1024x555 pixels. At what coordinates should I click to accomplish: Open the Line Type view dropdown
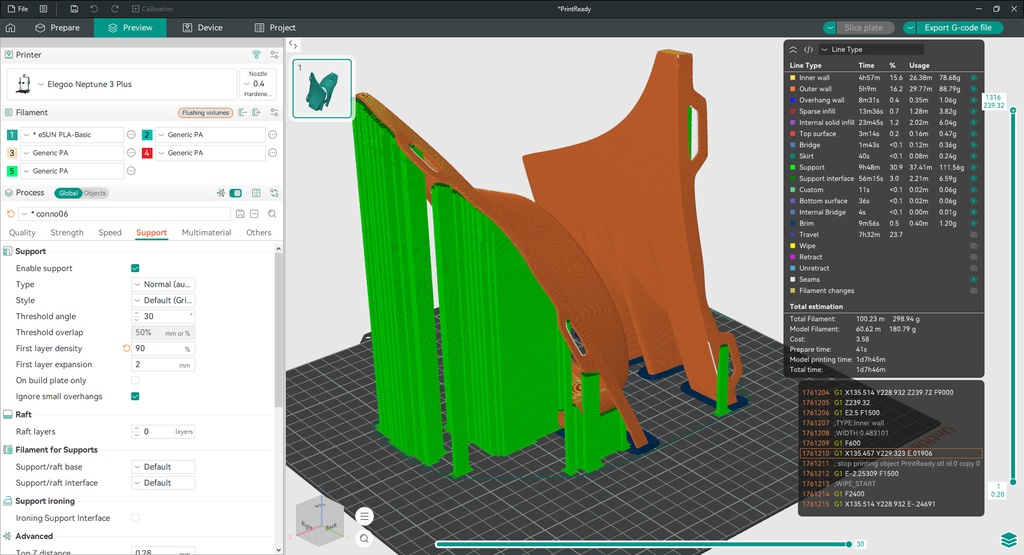pos(871,50)
